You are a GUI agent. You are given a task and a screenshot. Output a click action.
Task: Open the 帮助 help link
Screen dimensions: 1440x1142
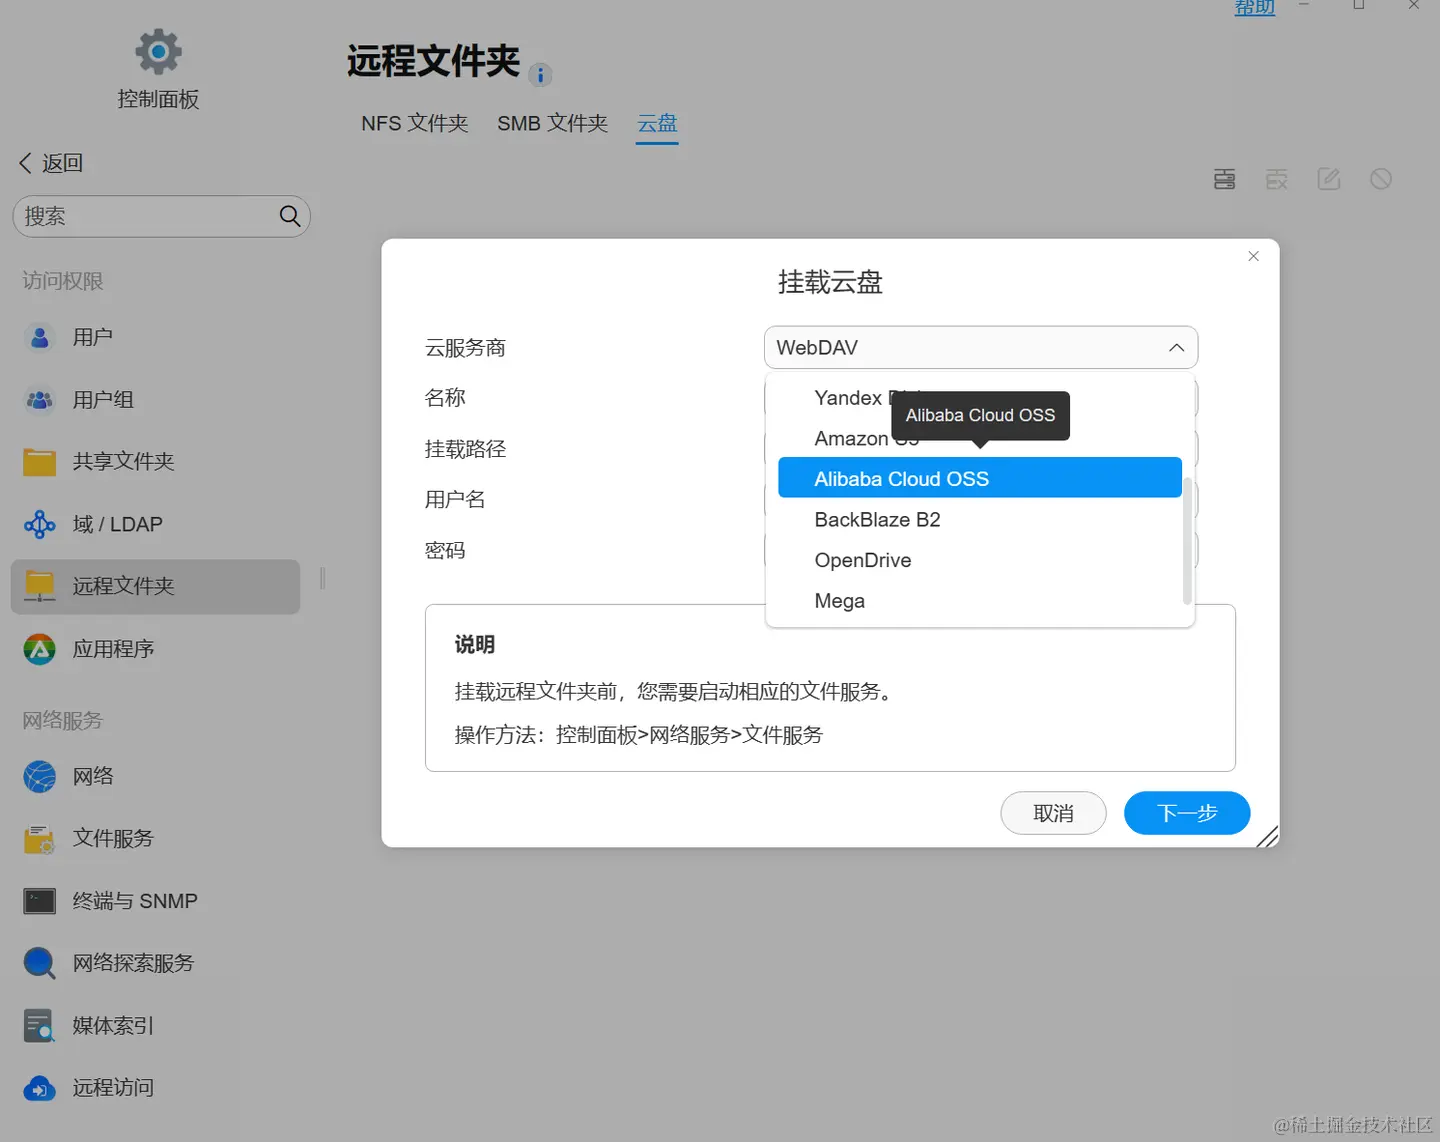pyautogui.click(x=1255, y=8)
